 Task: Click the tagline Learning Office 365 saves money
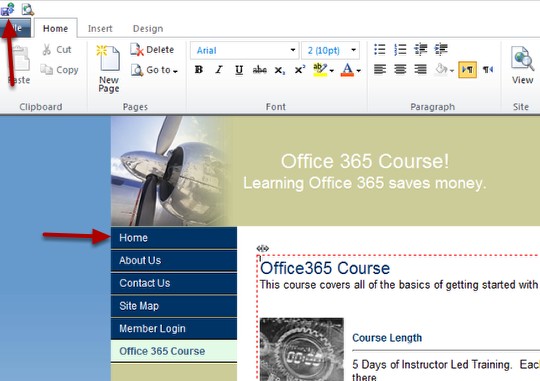click(x=365, y=183)
